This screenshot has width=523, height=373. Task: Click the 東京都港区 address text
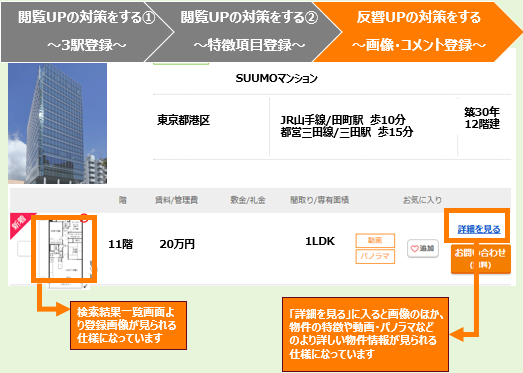183,120
